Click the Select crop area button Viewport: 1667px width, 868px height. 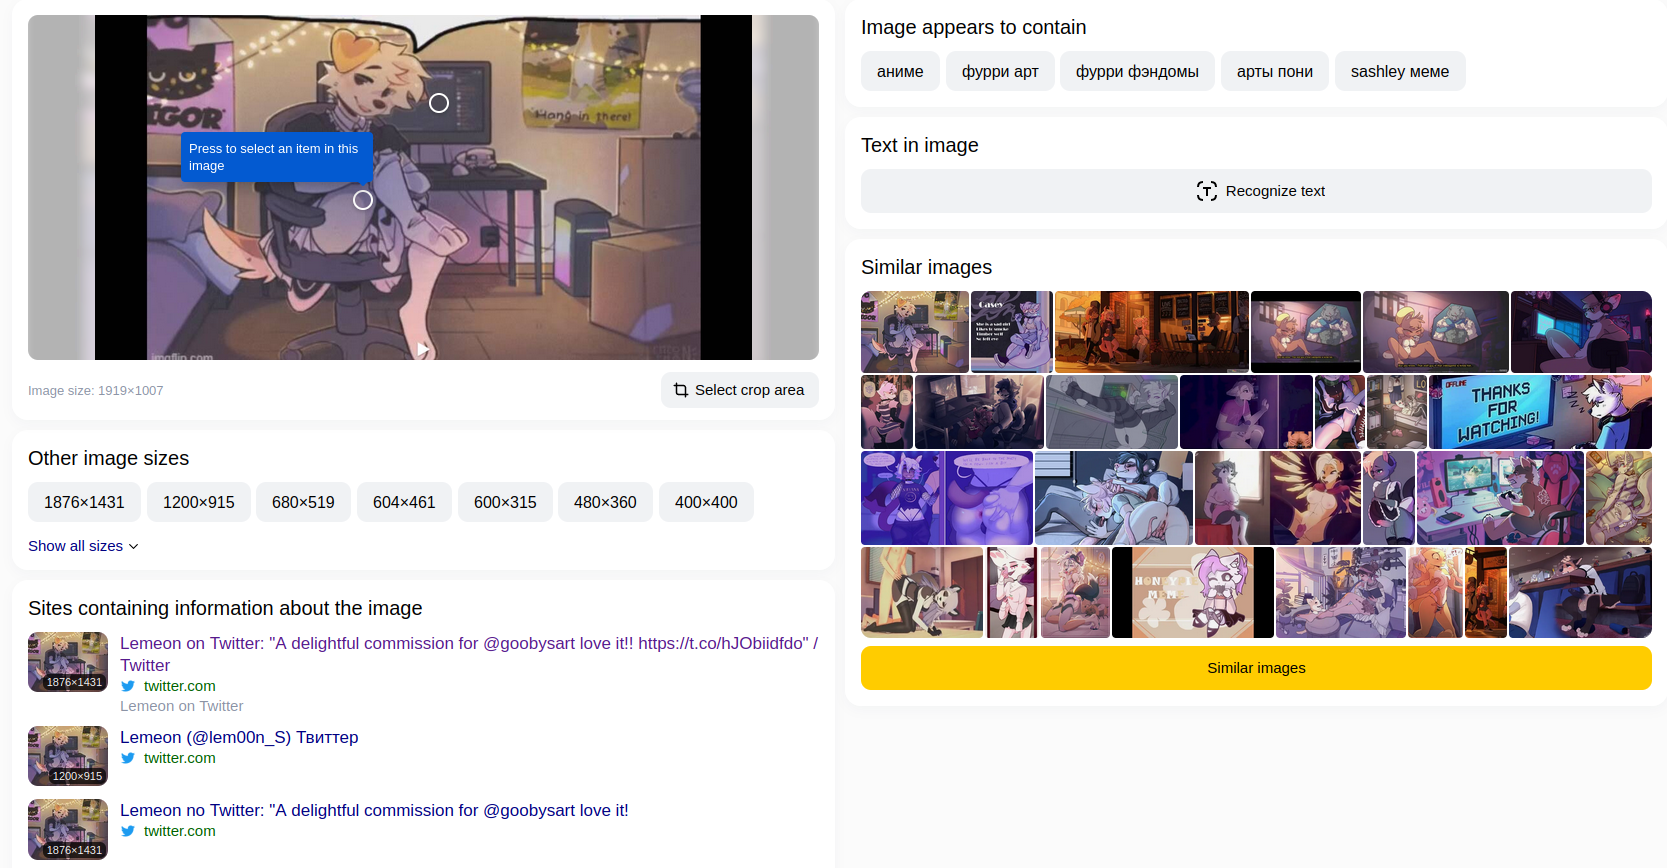click(740, 390)
